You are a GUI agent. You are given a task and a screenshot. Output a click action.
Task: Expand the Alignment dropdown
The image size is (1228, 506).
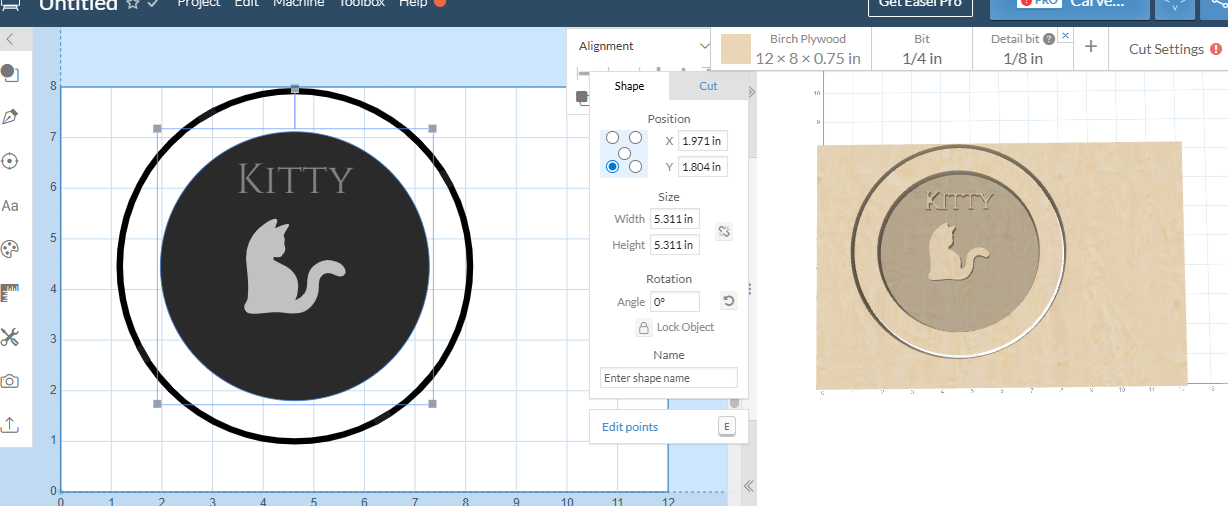704,46
